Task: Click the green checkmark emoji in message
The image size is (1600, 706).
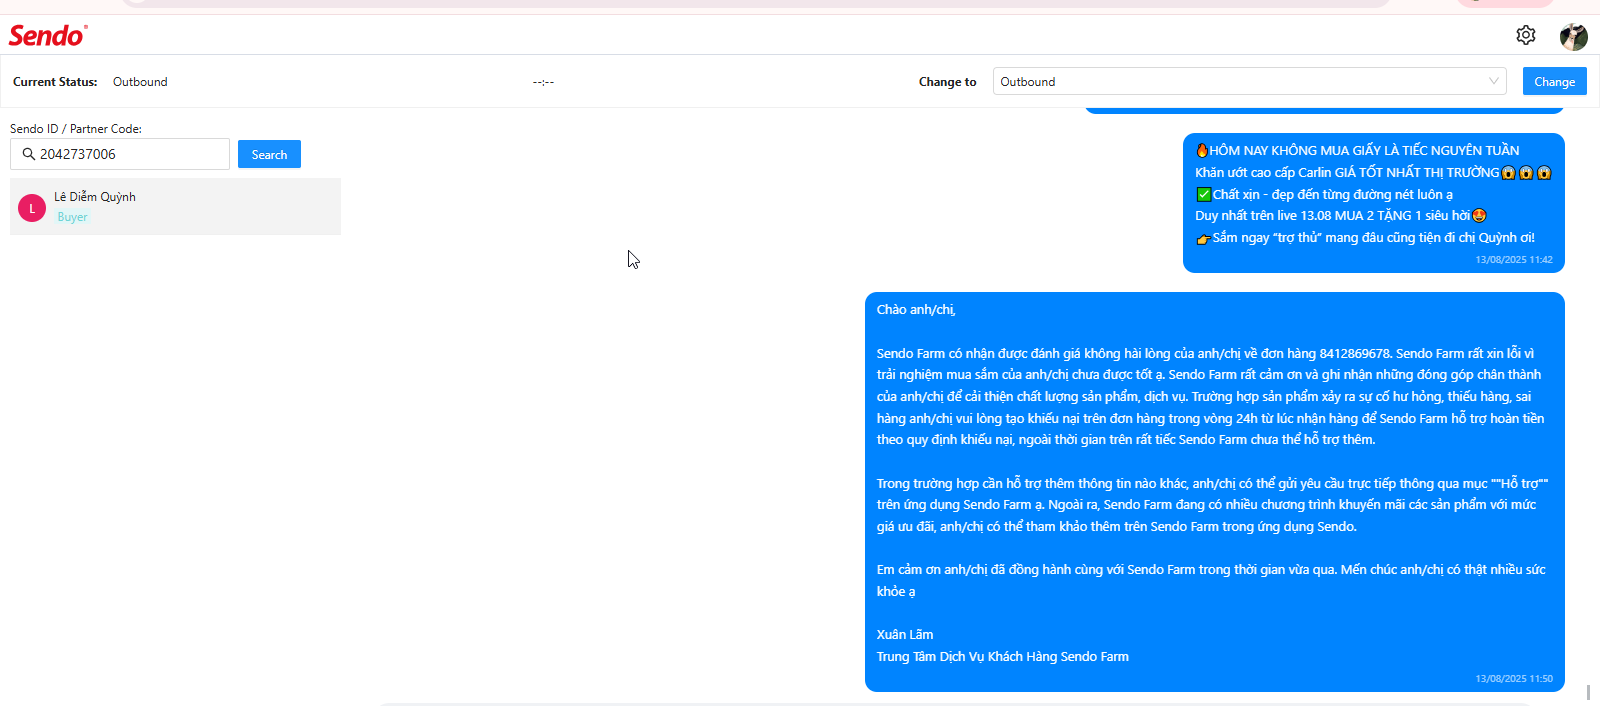Action: click(x=1204, y=195)
